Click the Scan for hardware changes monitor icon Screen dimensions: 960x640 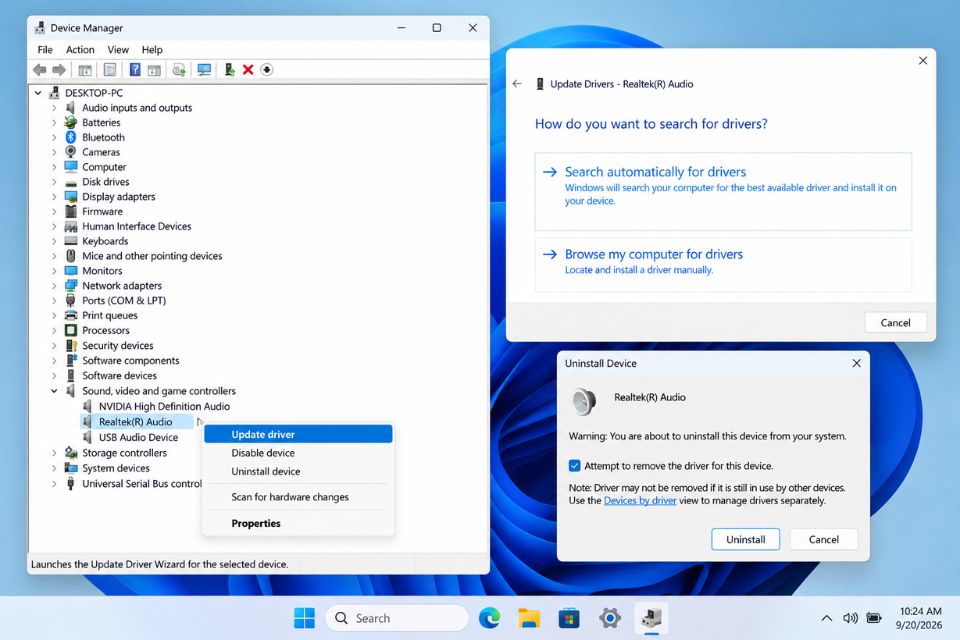pyautogui.click(x=204, y=70)
